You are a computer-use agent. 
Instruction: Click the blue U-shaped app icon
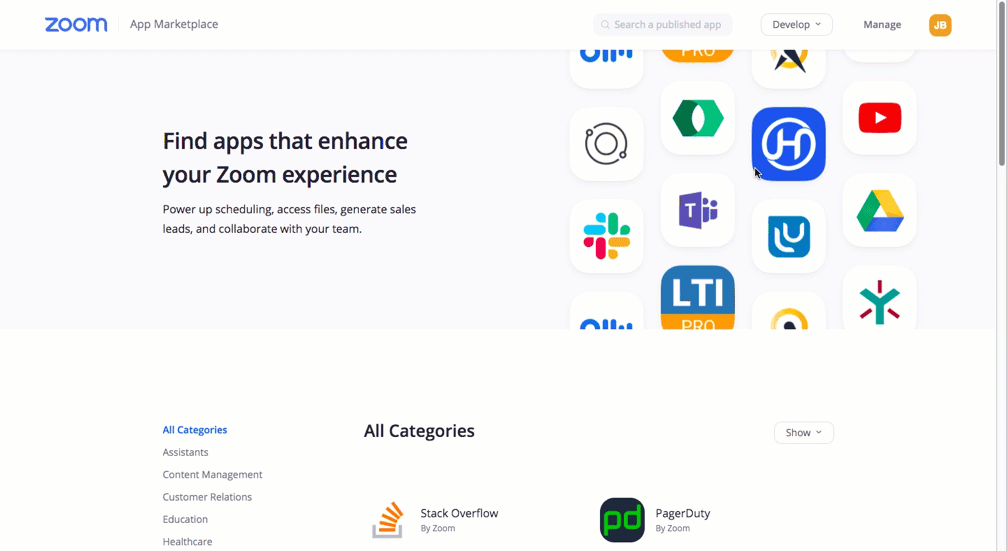click(x=789, y=236)
